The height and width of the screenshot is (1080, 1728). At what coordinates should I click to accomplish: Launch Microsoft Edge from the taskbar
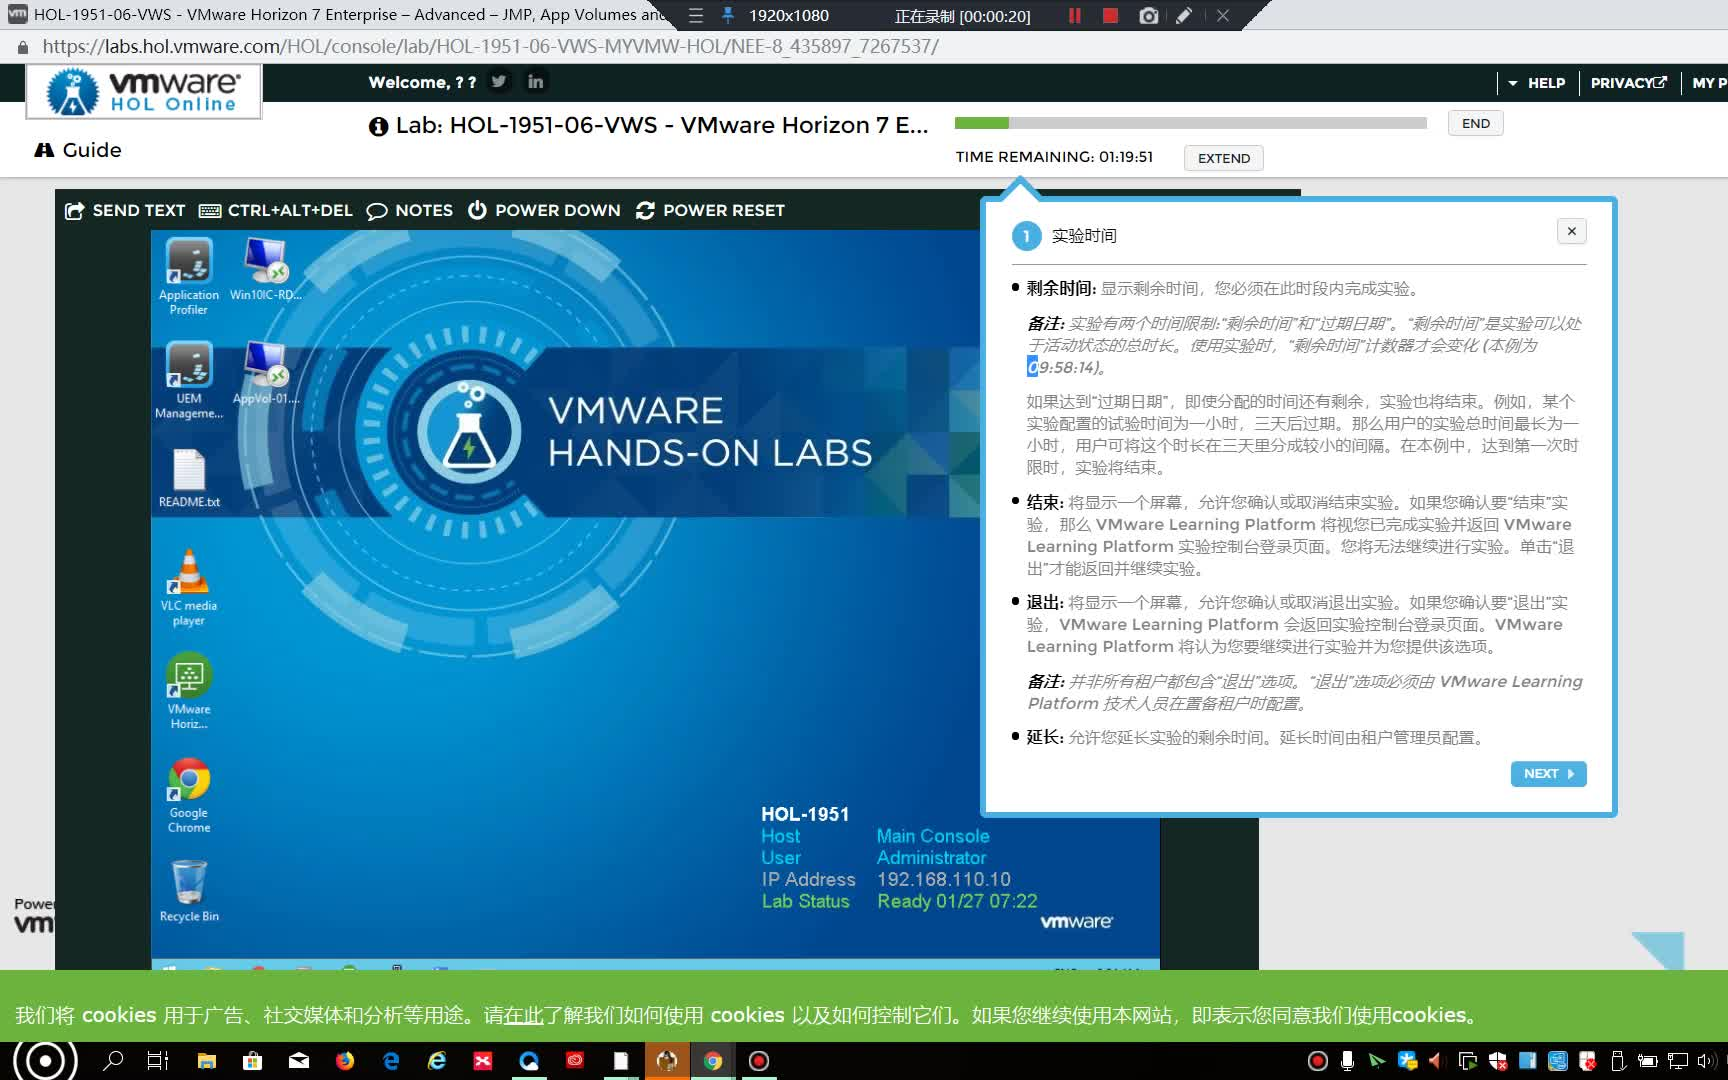coord(391,1060)
